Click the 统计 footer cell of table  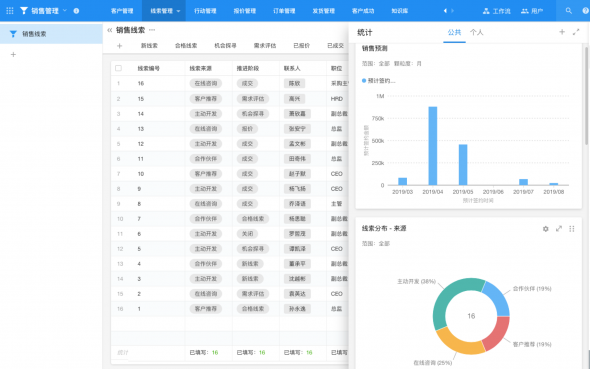click(123, 352)
